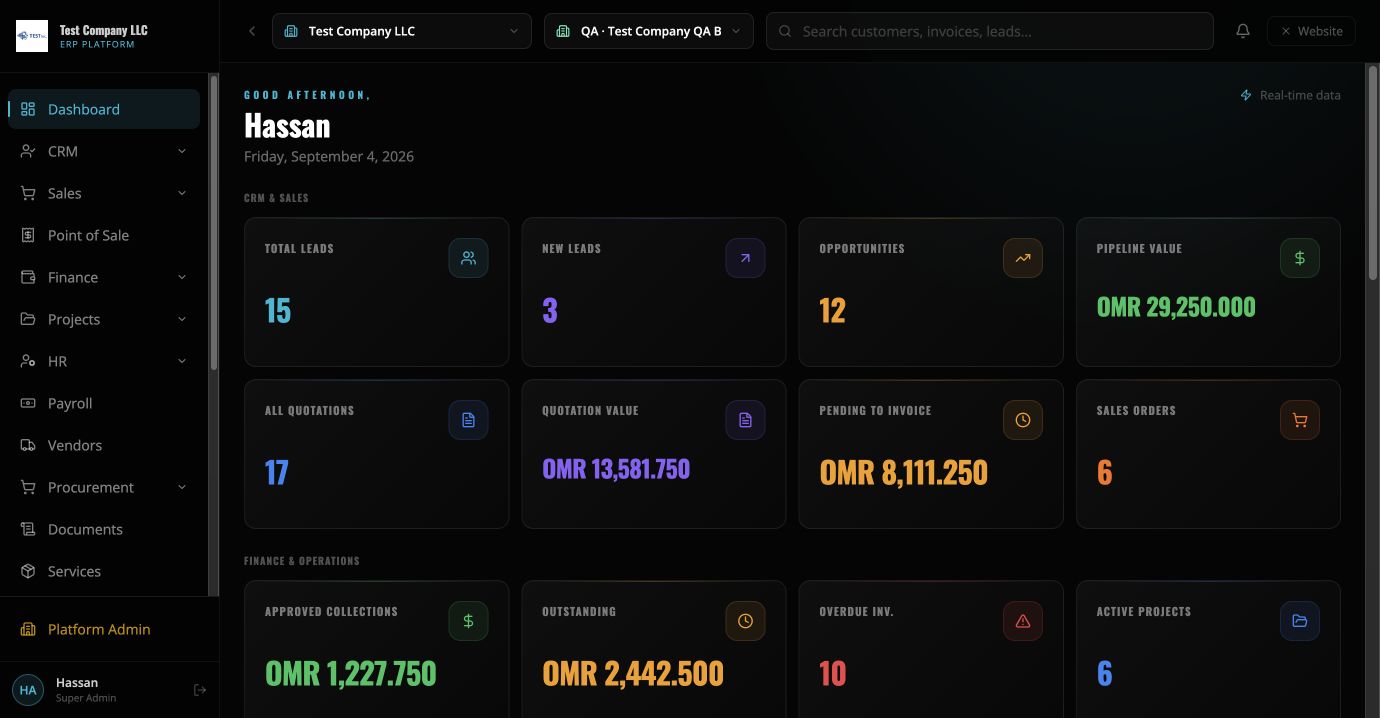The height and width of the screenshot is (718, 1380).
Task: Click the sidebar vertical scrollbar
Action: (213, 222)
